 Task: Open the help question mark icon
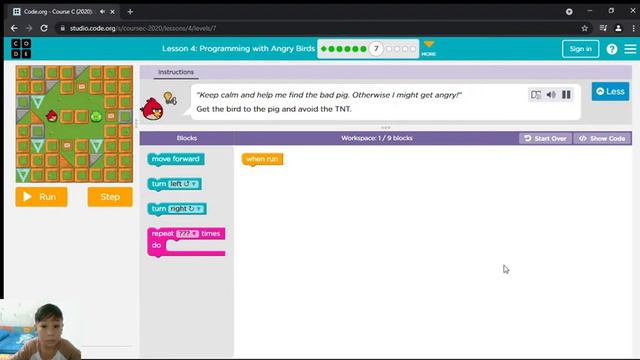coord(611,49)
